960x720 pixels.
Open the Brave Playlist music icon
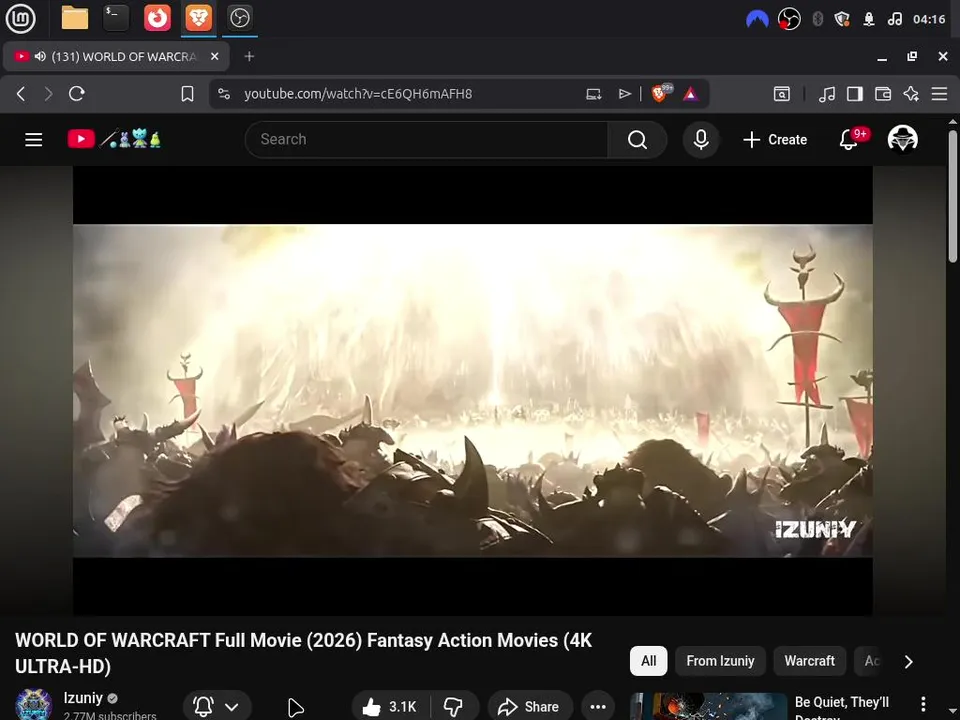[827, 94]
